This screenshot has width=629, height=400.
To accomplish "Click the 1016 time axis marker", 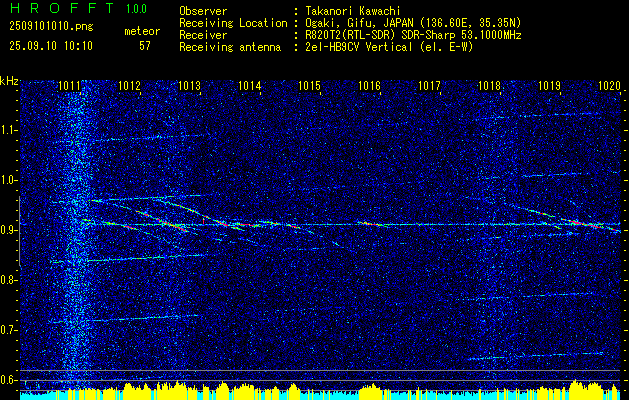I will pos(369,86).
